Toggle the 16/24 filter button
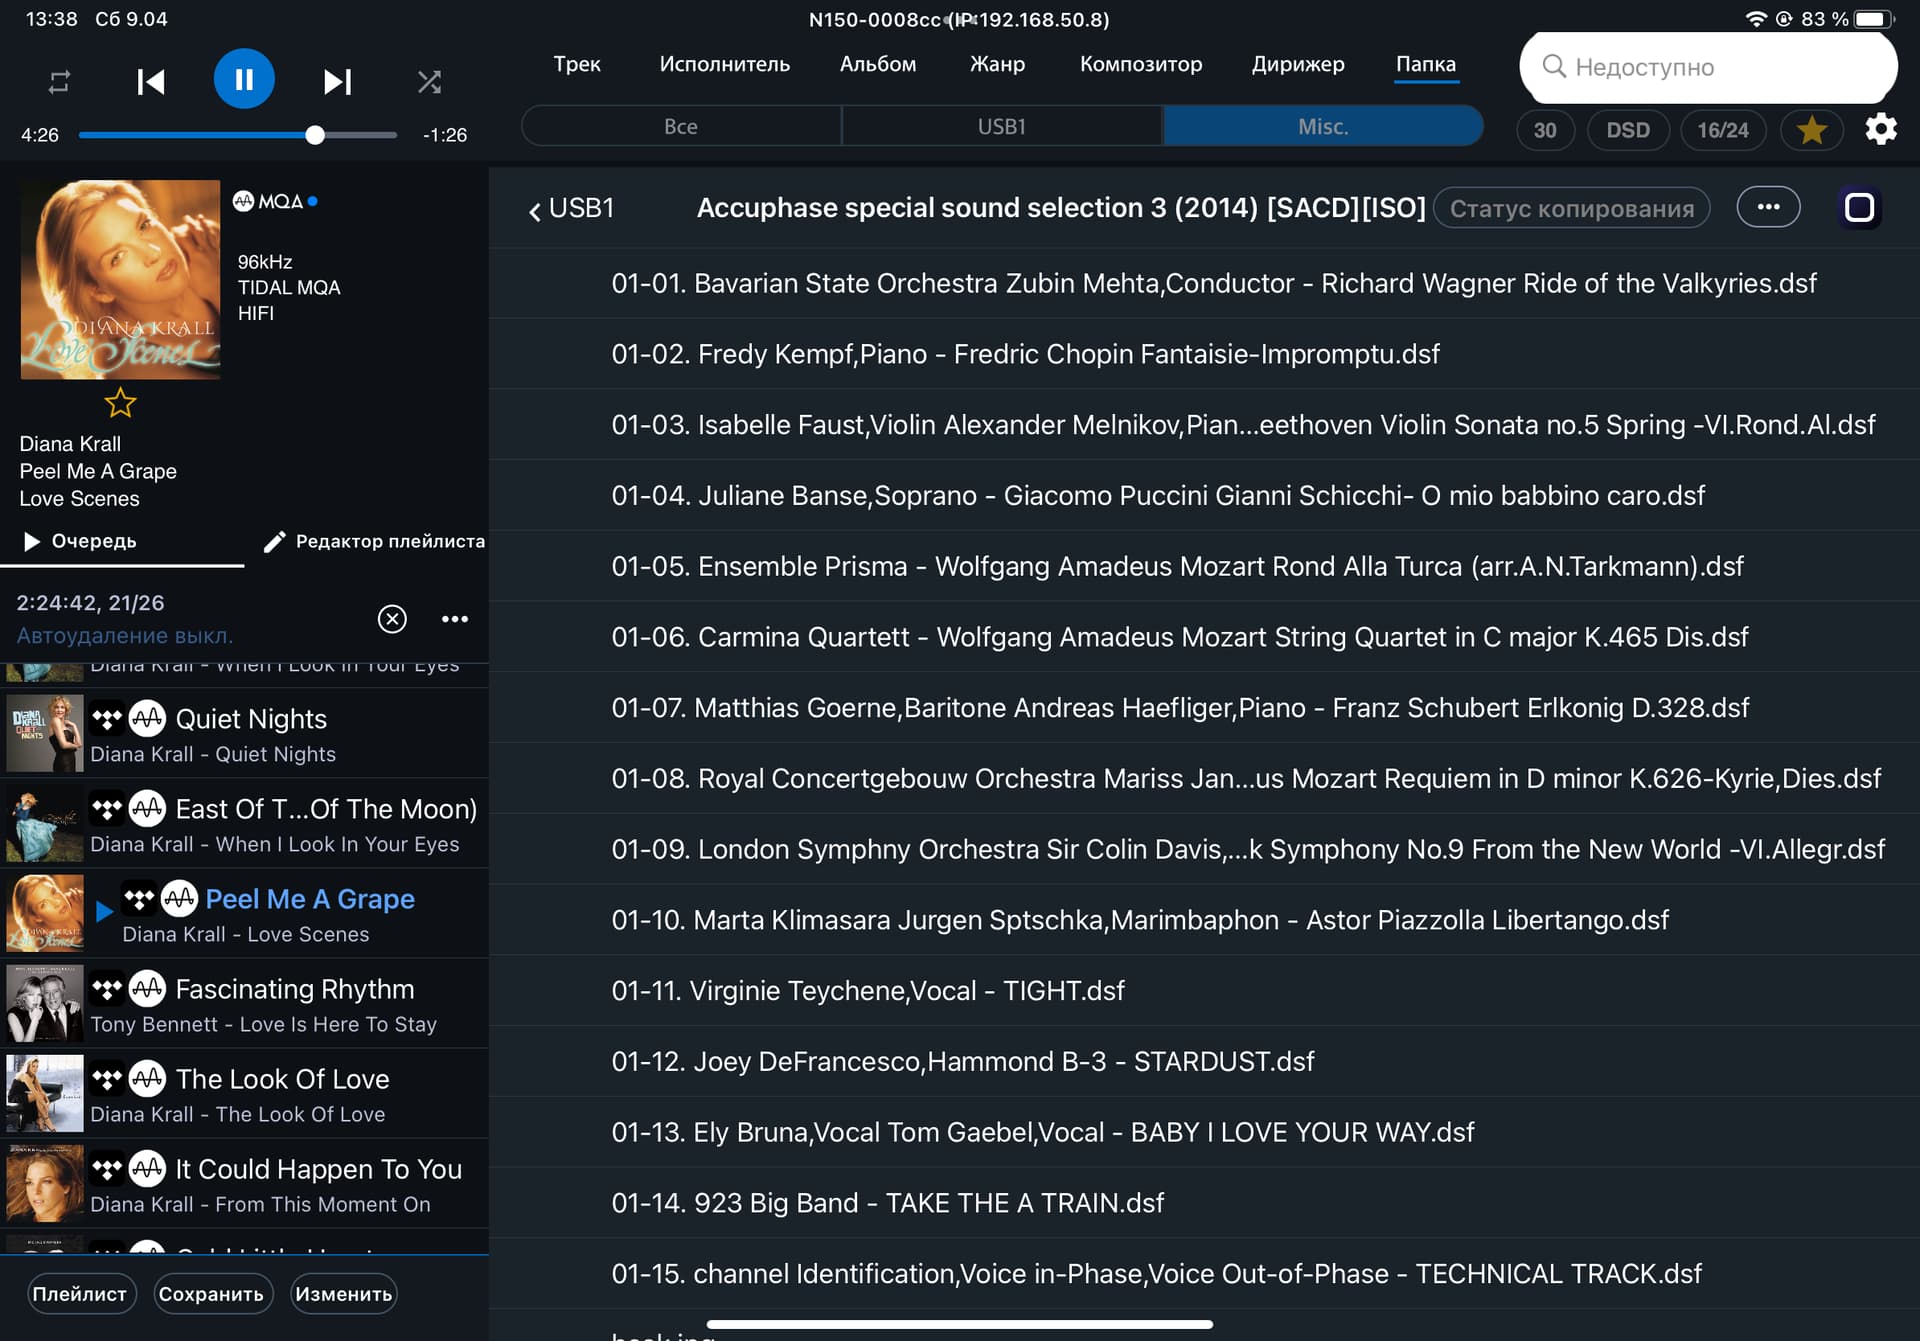 point(1722,130)
